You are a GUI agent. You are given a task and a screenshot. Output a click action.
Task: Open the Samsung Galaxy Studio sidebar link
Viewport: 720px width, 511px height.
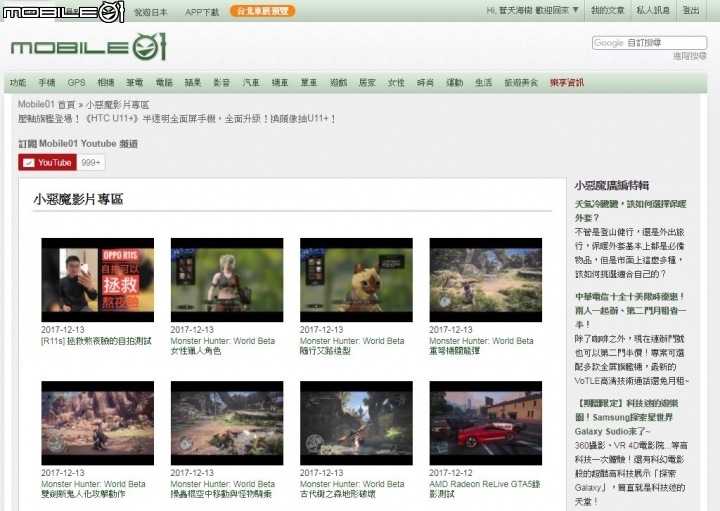coord(626,417)
